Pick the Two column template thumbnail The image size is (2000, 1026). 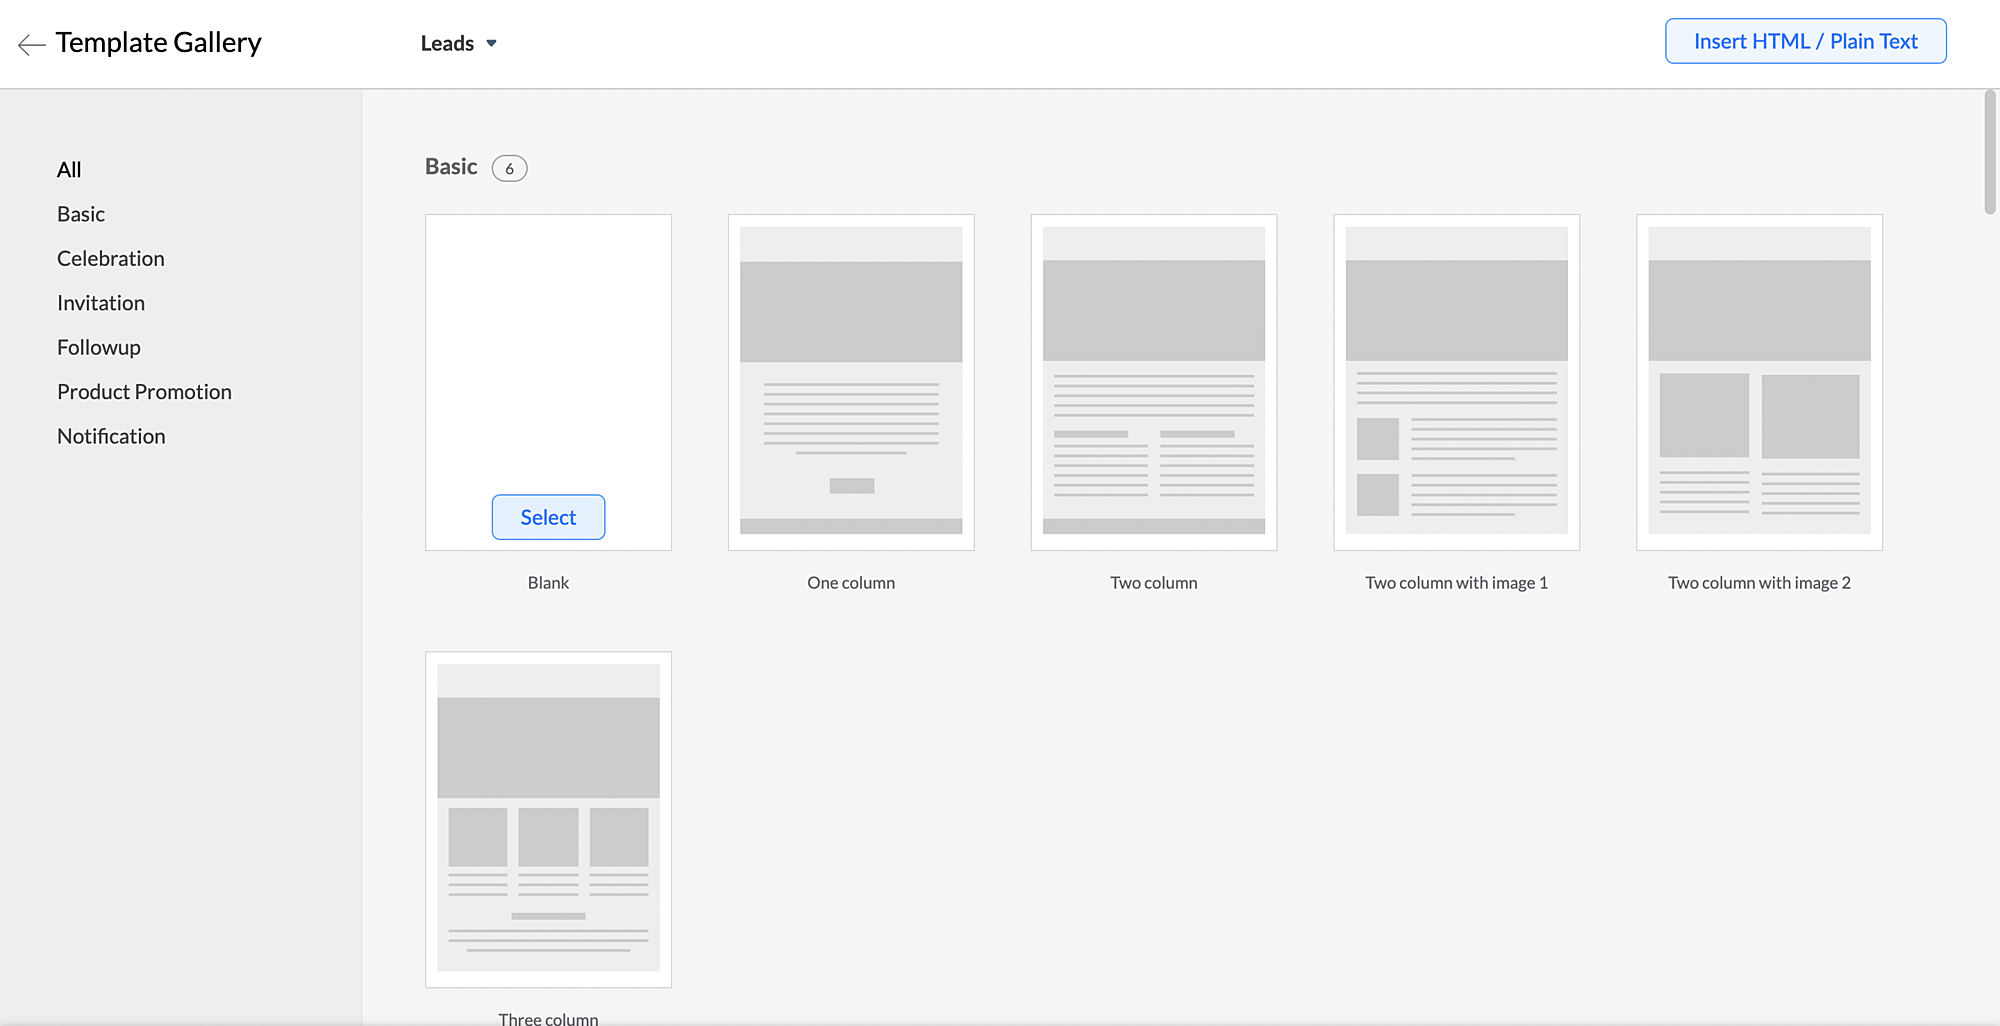tap(1154, 382)
